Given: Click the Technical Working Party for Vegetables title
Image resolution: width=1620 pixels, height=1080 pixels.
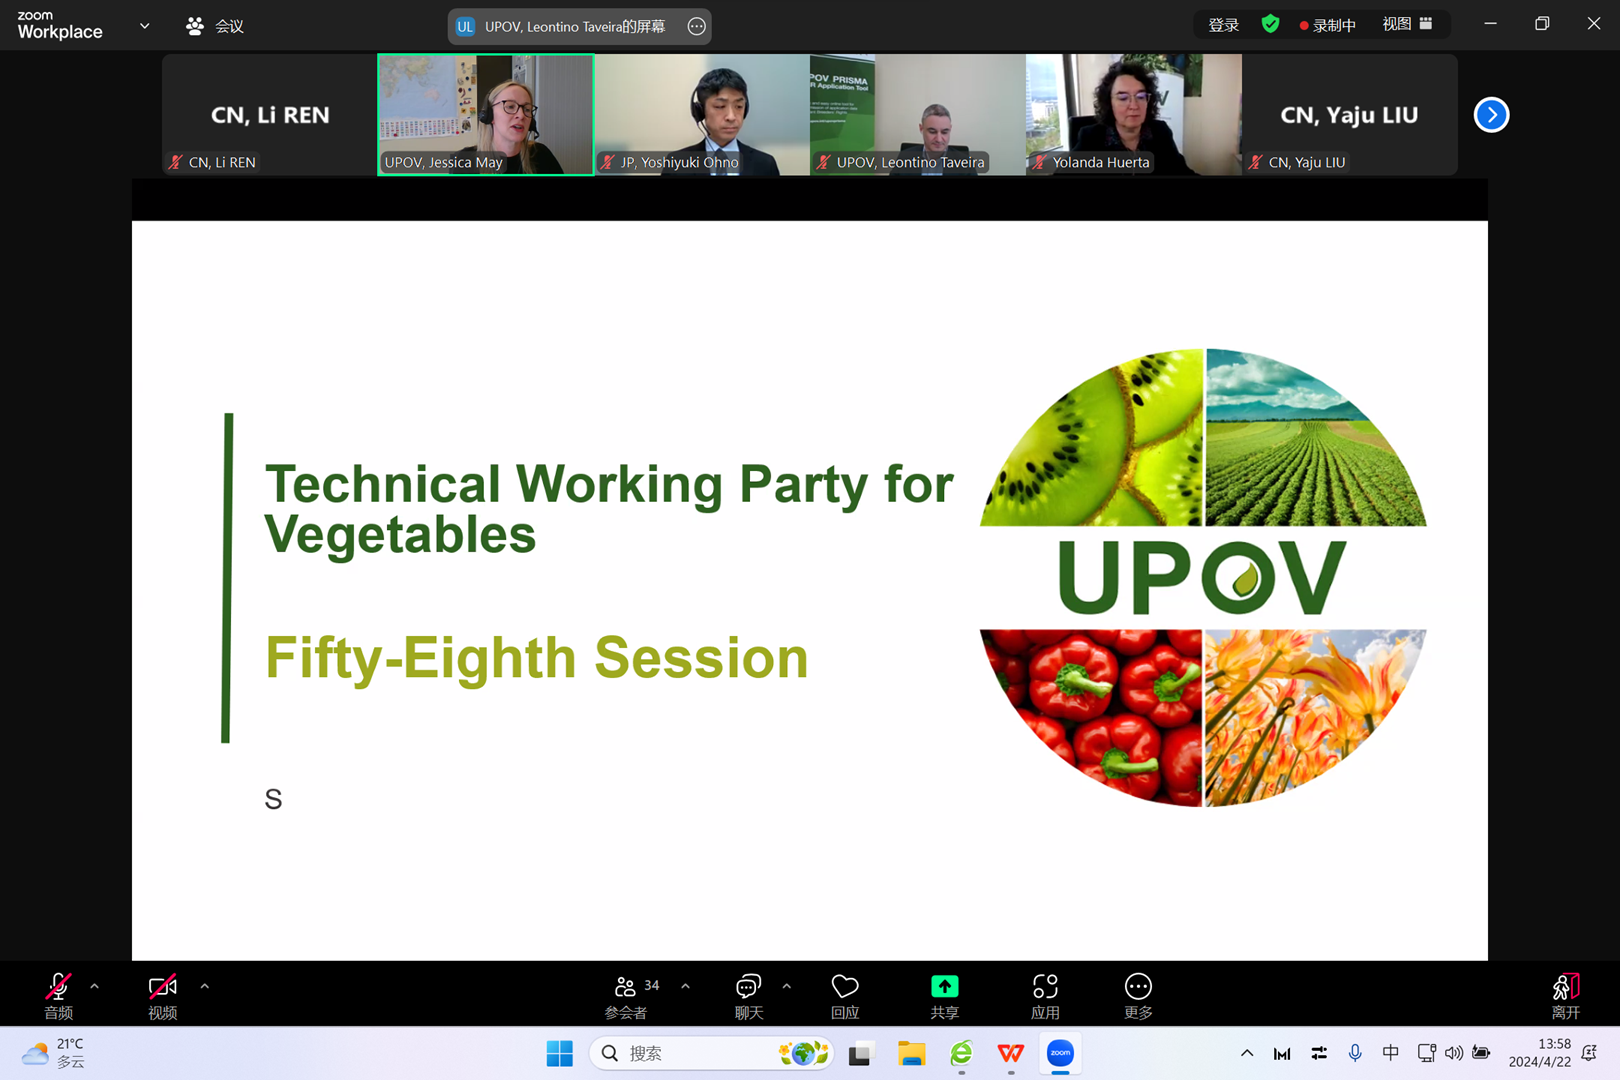Looking at the screenshot, I should coord(608,509).
